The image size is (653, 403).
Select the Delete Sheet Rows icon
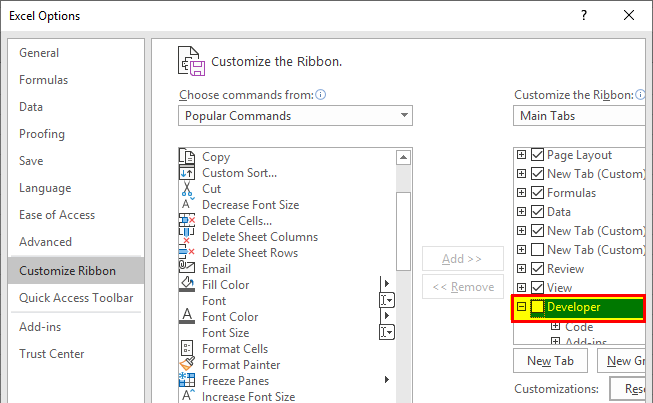pyautogui.click(x=187, y=252)
